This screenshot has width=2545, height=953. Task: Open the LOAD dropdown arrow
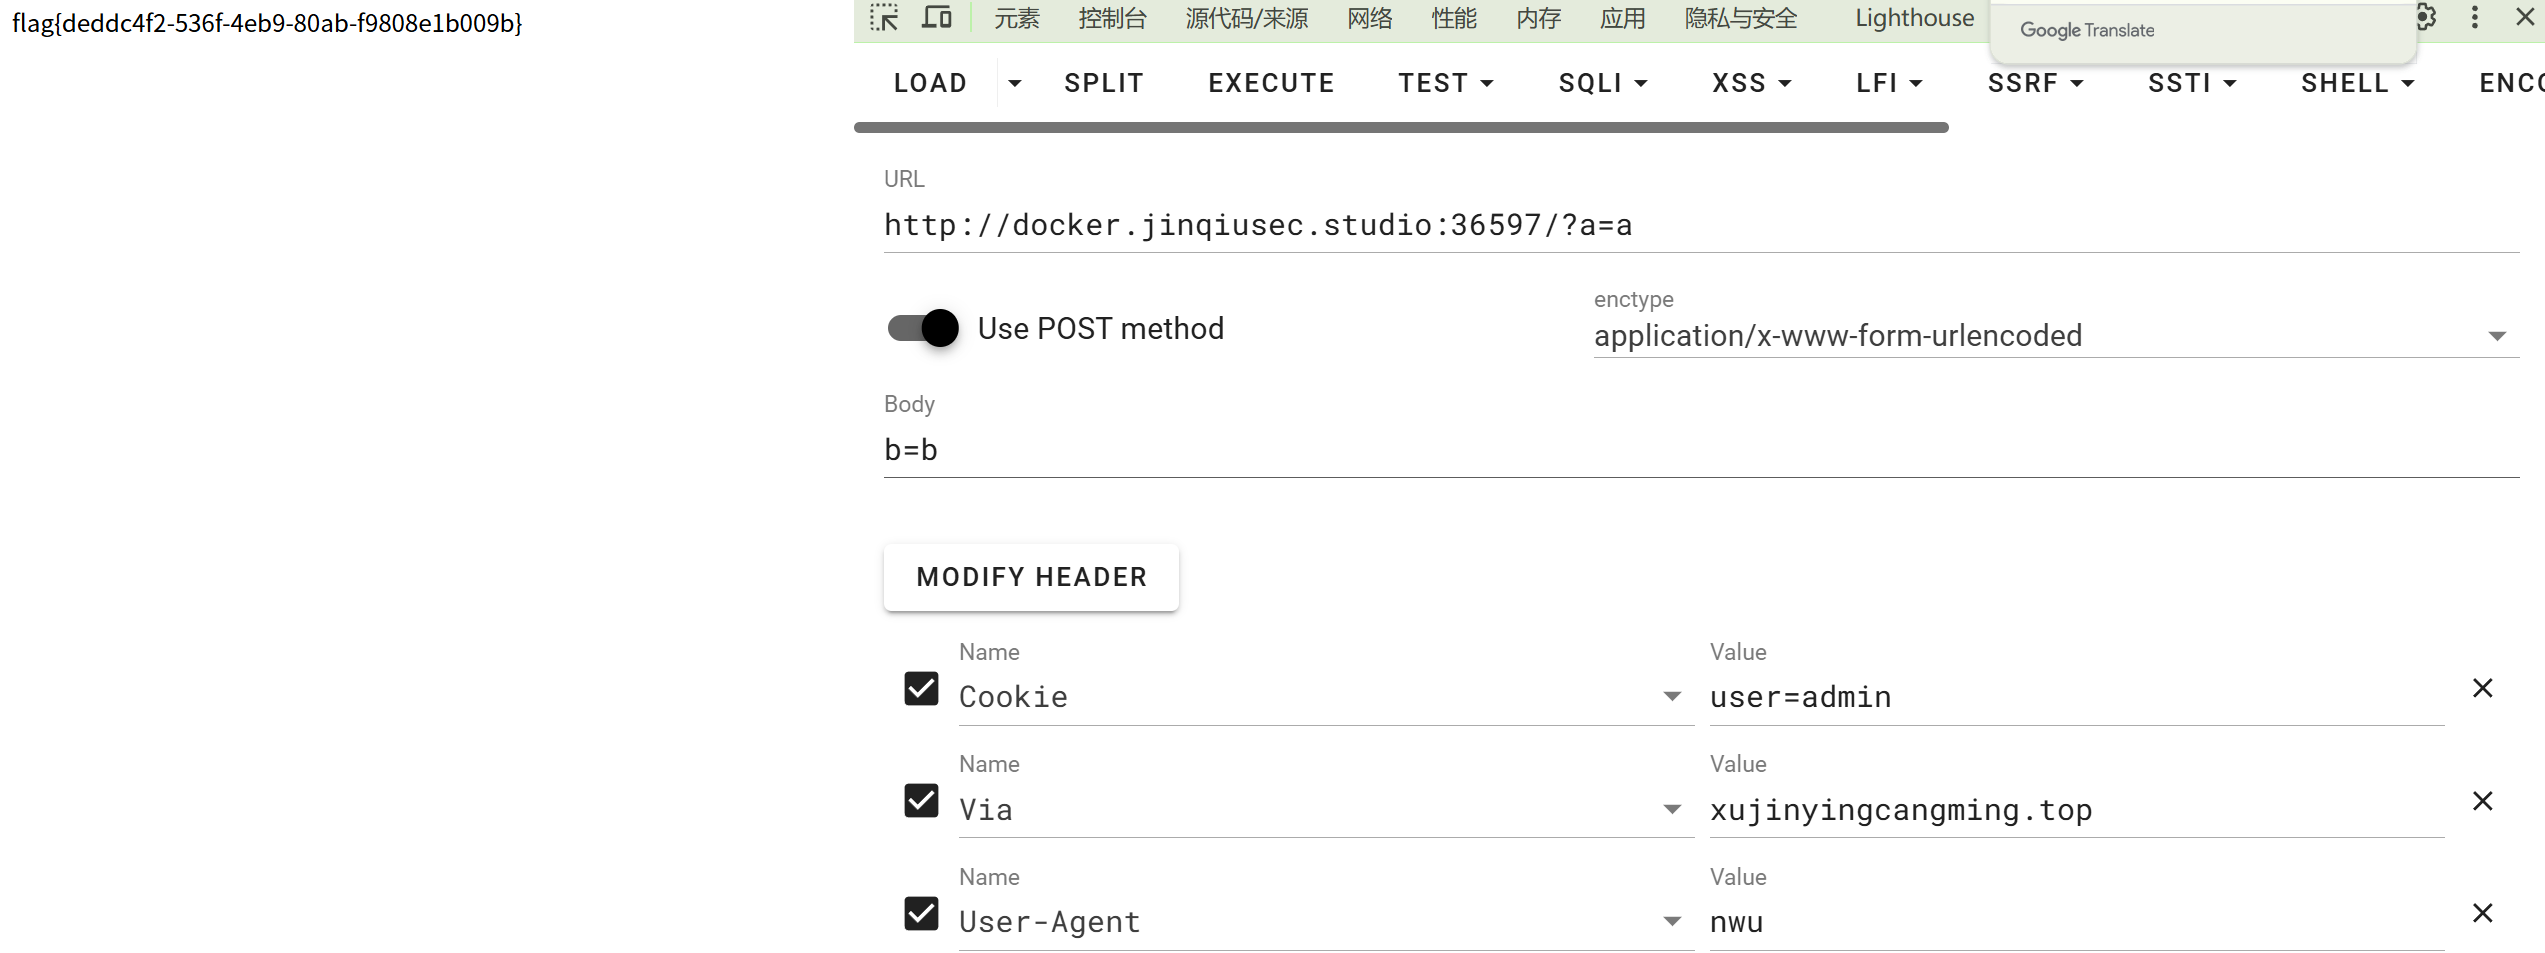point(1015,83)
